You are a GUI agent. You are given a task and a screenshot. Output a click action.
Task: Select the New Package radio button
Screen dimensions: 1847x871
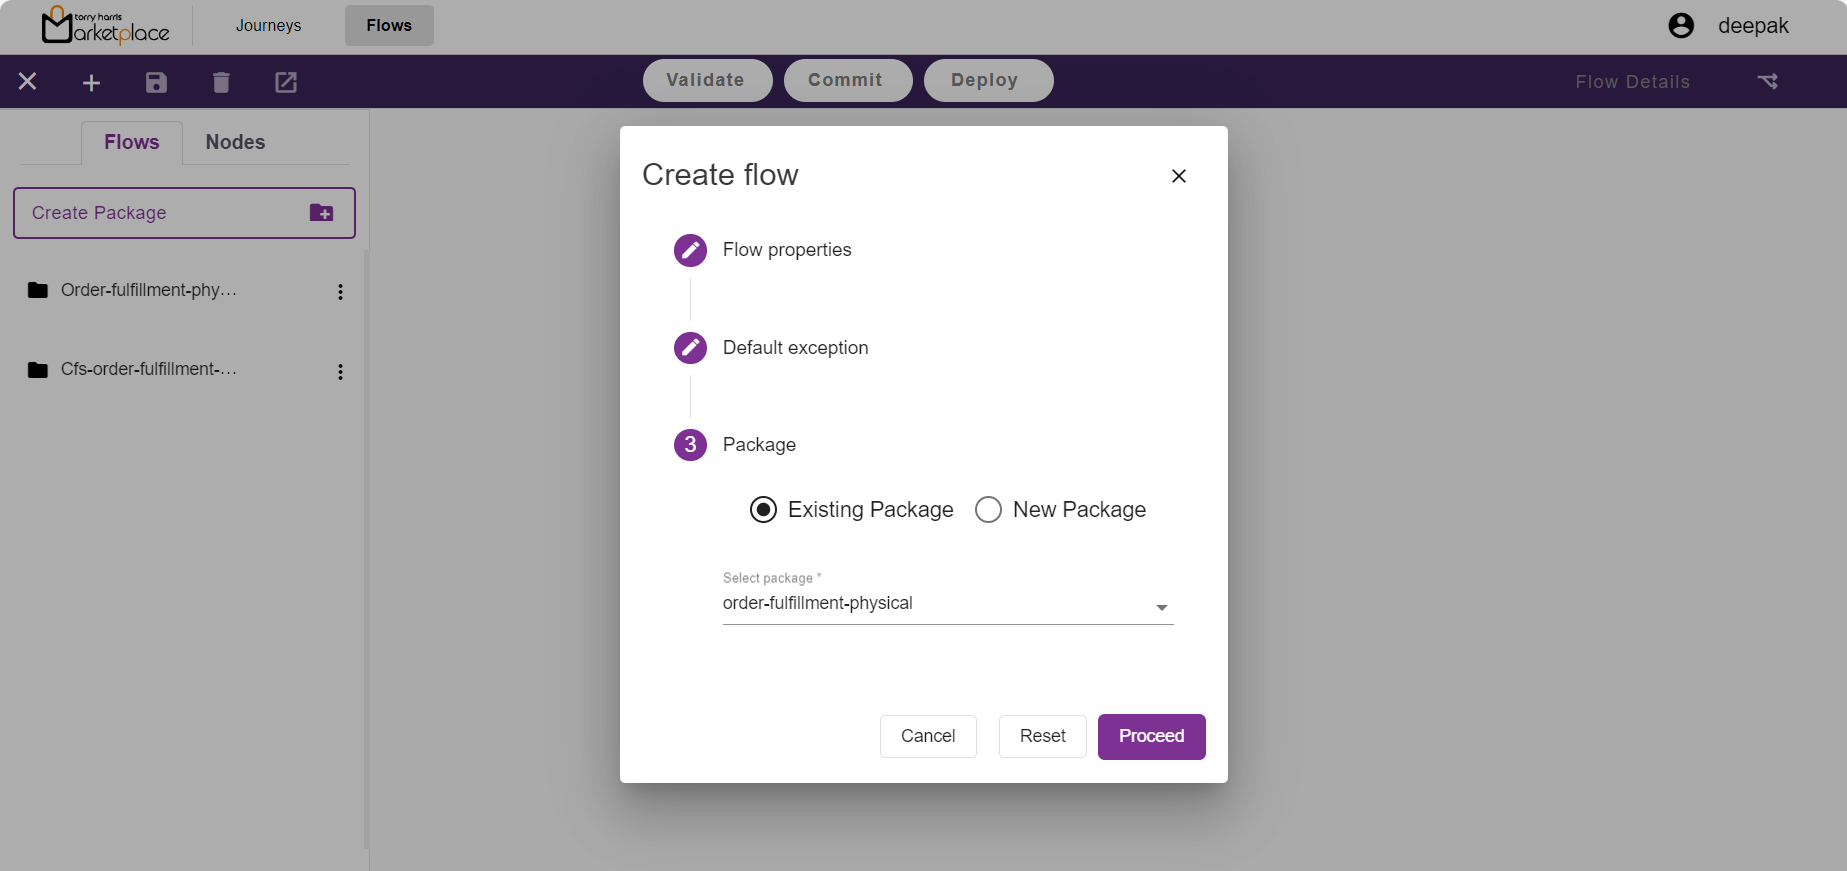coord(988,510)
